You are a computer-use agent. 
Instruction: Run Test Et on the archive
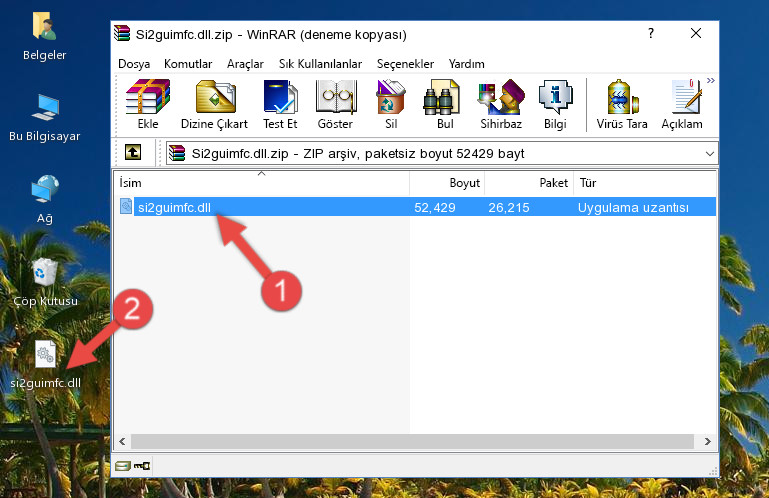point(280,104)
